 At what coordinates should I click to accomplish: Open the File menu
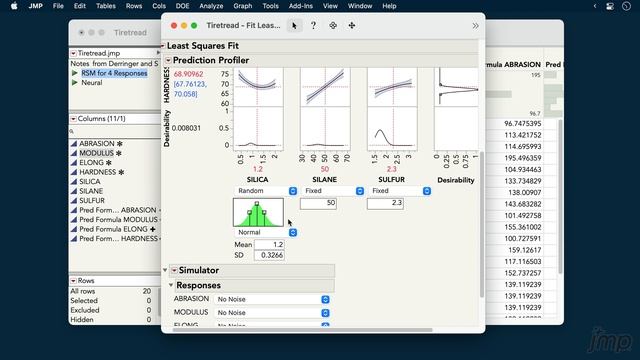(58, 6)
